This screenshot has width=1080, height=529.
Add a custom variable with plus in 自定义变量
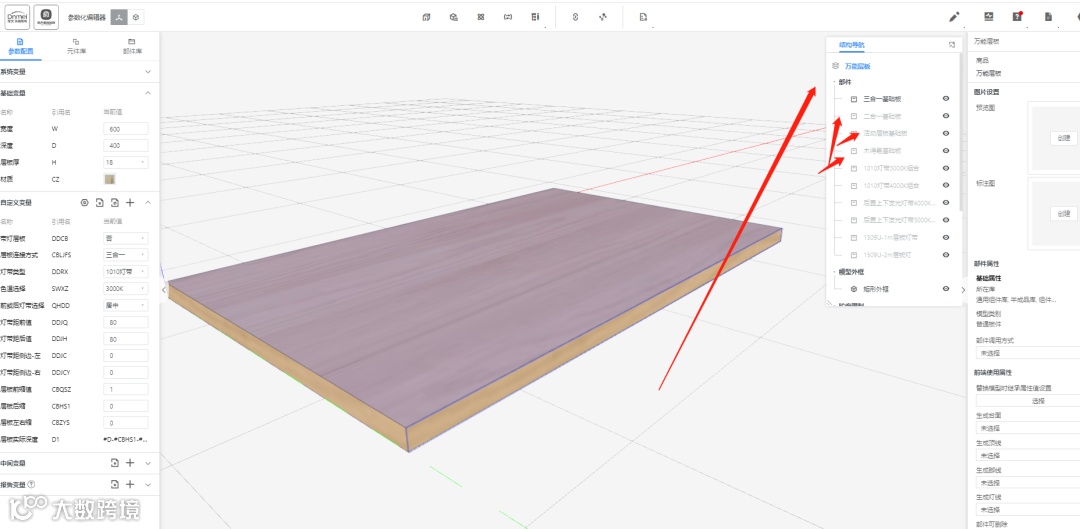click(x=130, y=203)
